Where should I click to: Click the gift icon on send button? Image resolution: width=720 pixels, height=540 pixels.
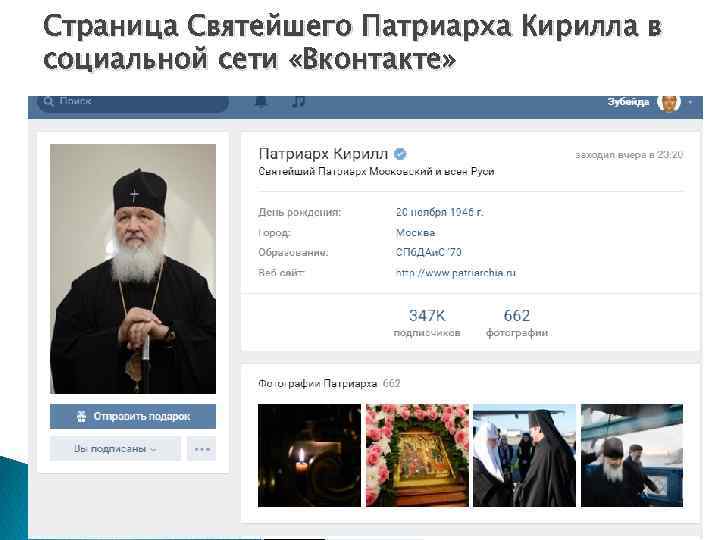coord(82,416)
